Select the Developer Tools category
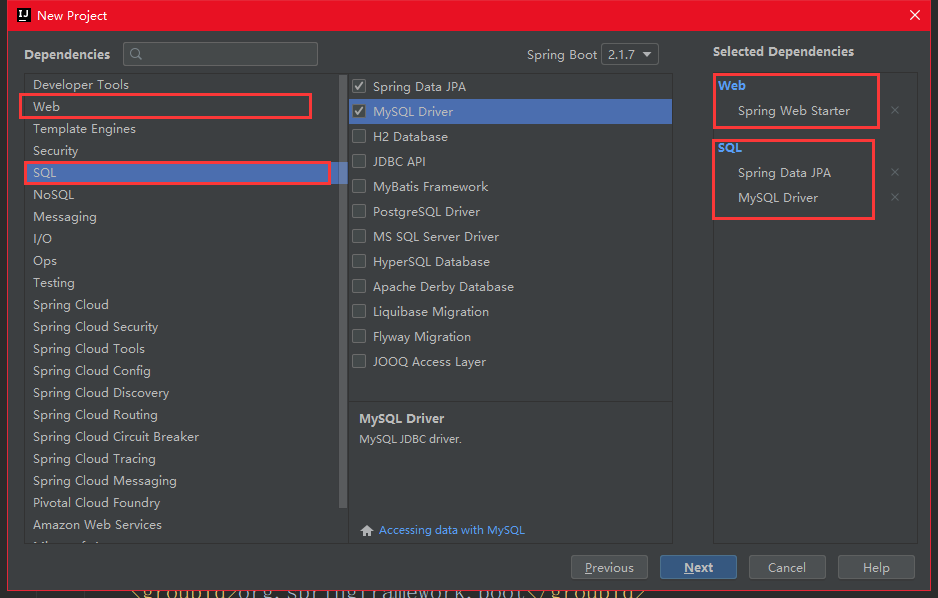 click(181, 85)
